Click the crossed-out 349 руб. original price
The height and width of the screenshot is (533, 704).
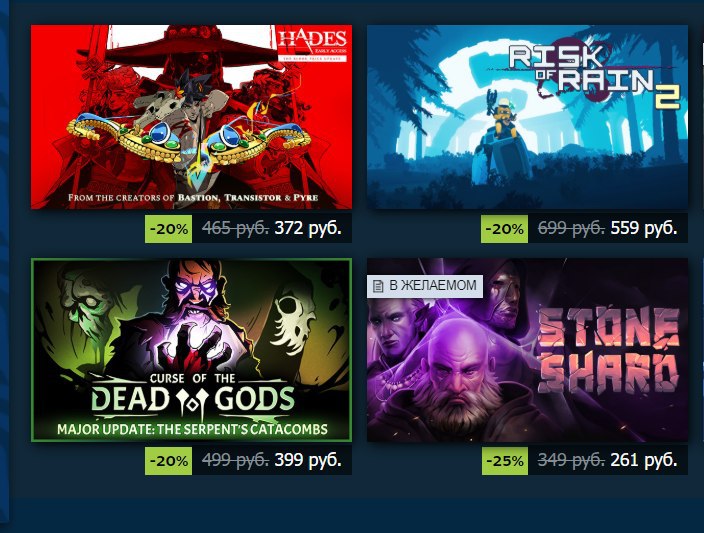(x=571, y=460)
